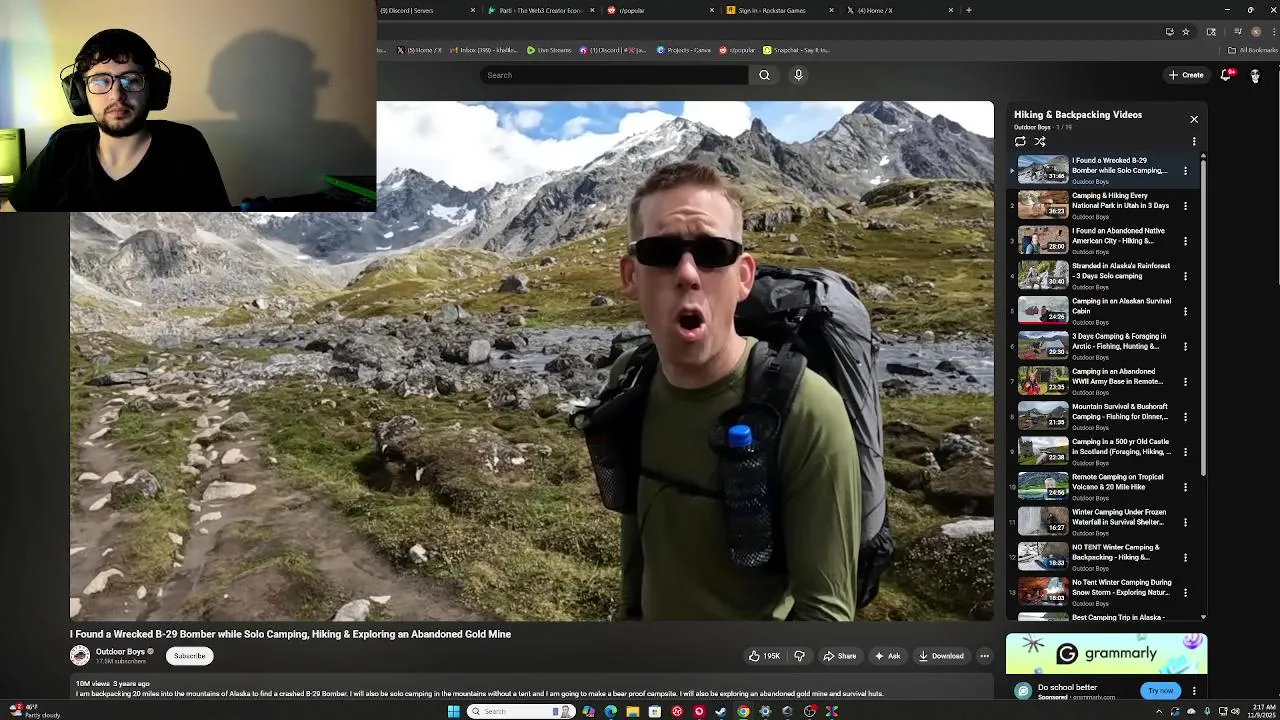
Task: Open File Explorer from taskbar
Action: coord(632,711)
